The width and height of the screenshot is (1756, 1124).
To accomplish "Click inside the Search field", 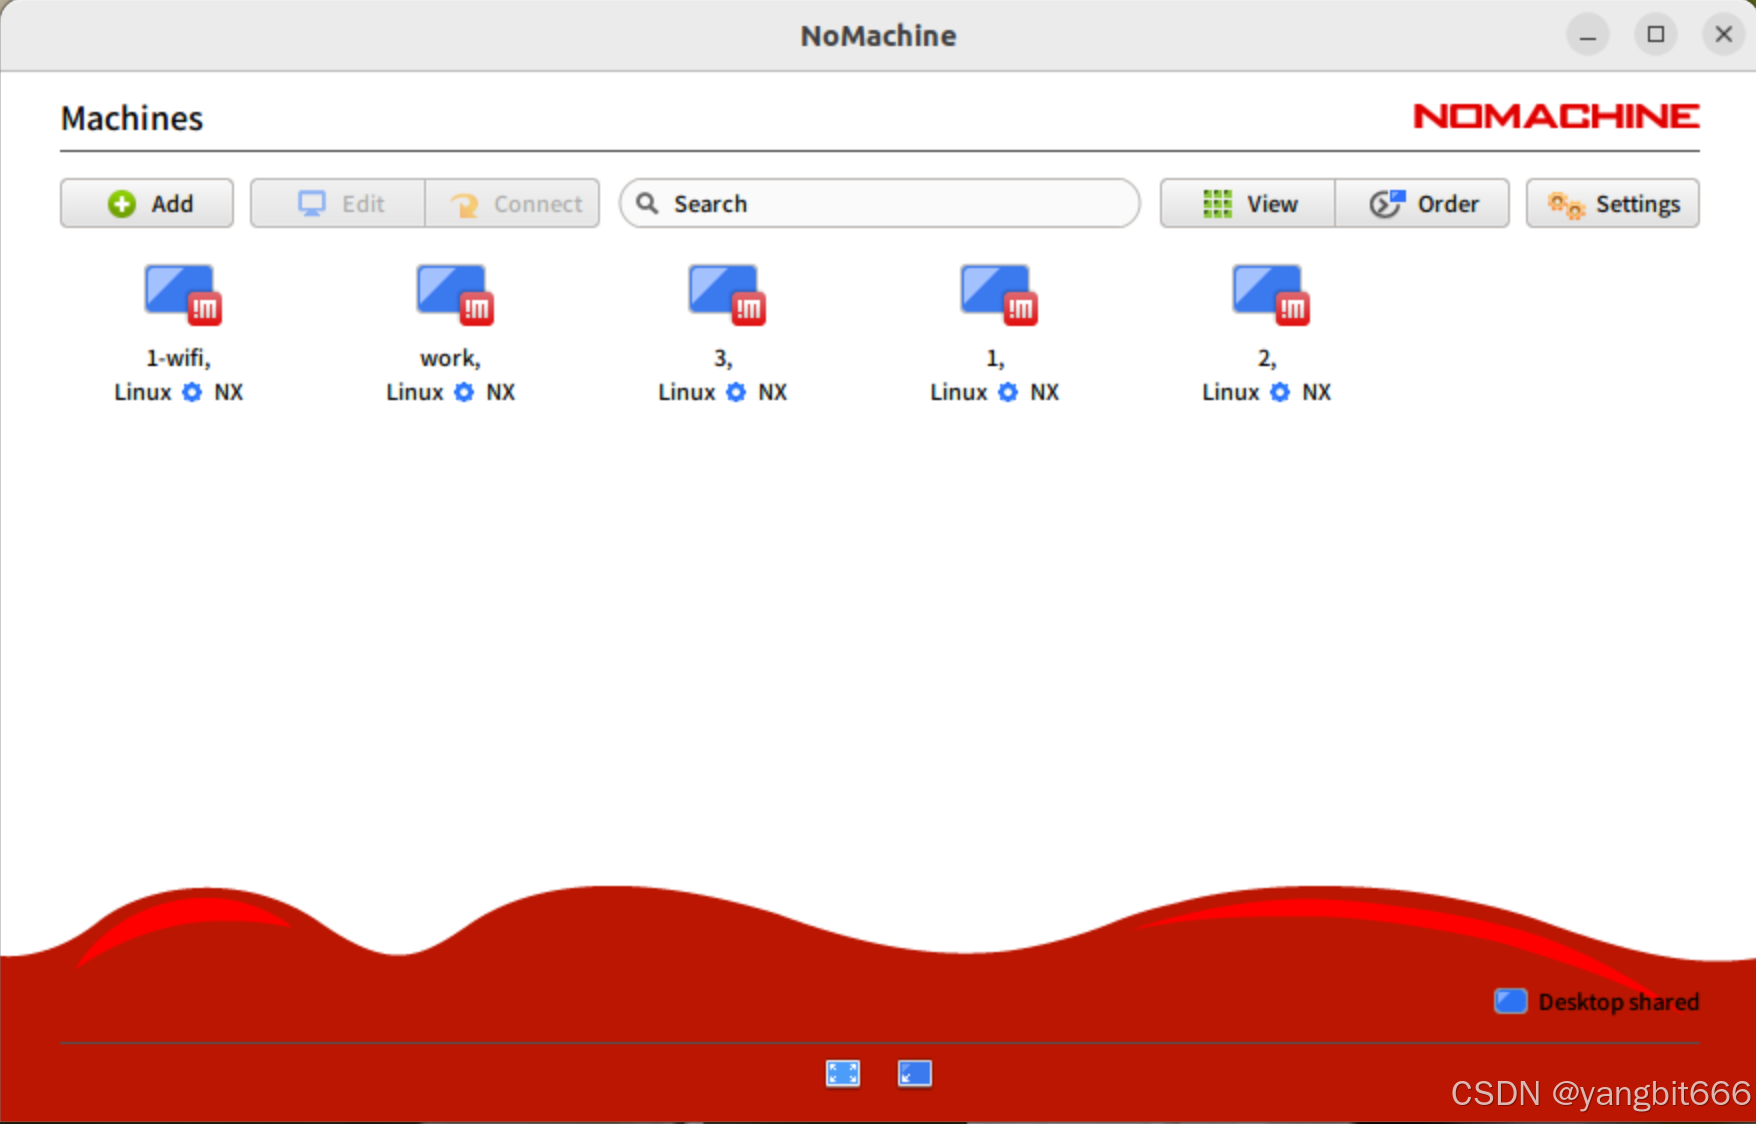I will pos(878,203).
